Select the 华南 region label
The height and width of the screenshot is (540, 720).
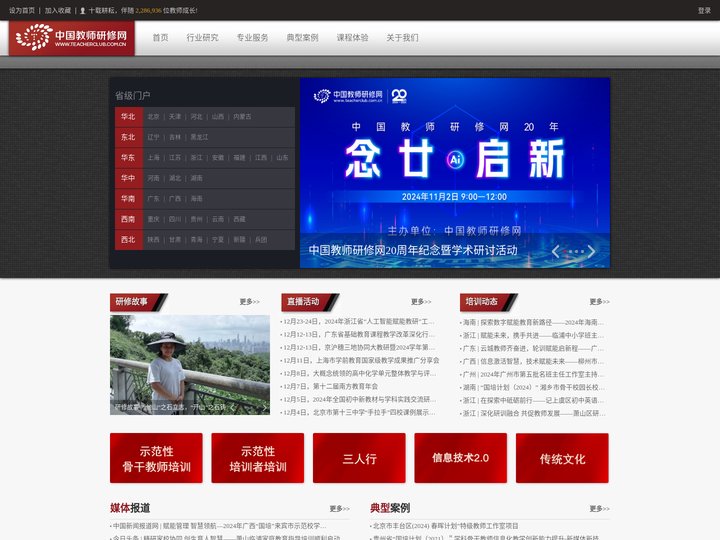click(129, 199)
